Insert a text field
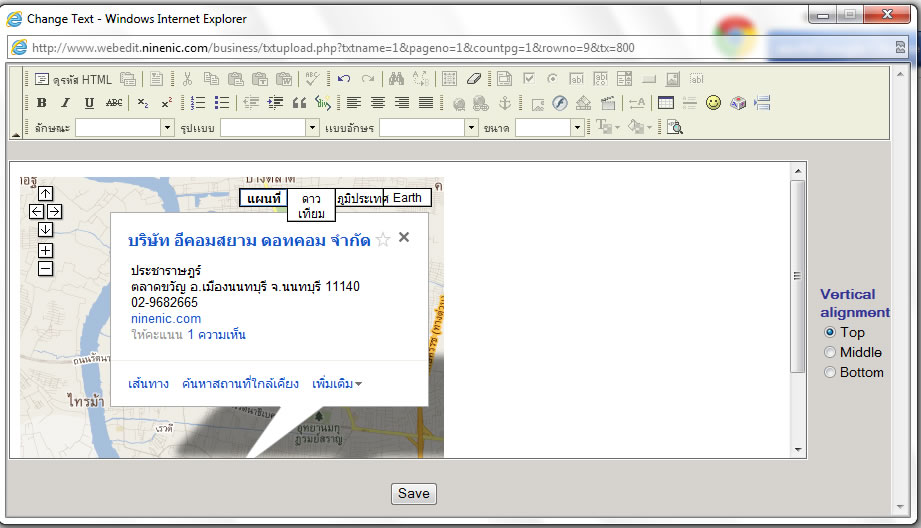This screenshot has width=921, height=528. (x=576, y=79)
